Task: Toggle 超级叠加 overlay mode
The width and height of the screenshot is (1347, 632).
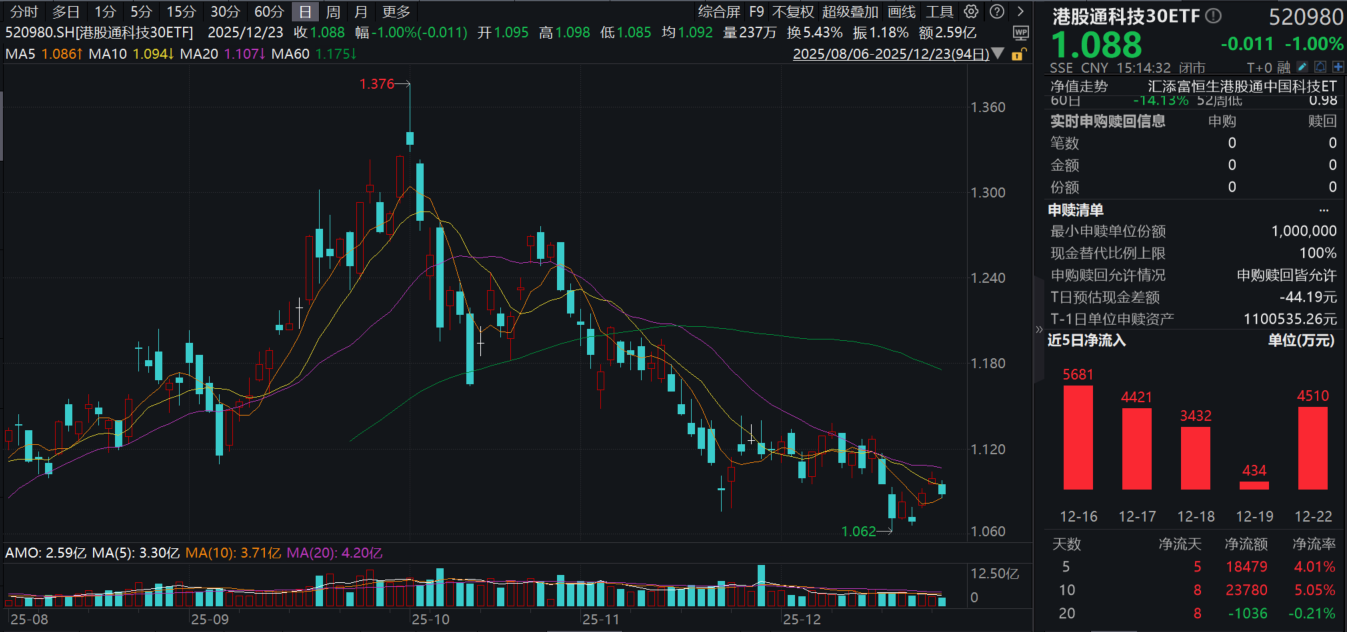Action: pos(852,13)
